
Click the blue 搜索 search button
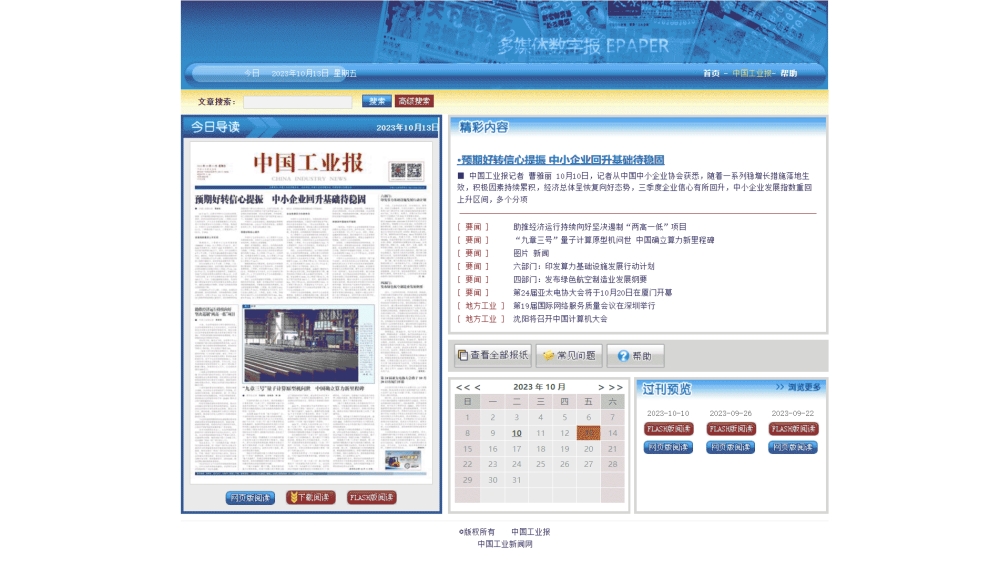376,101
